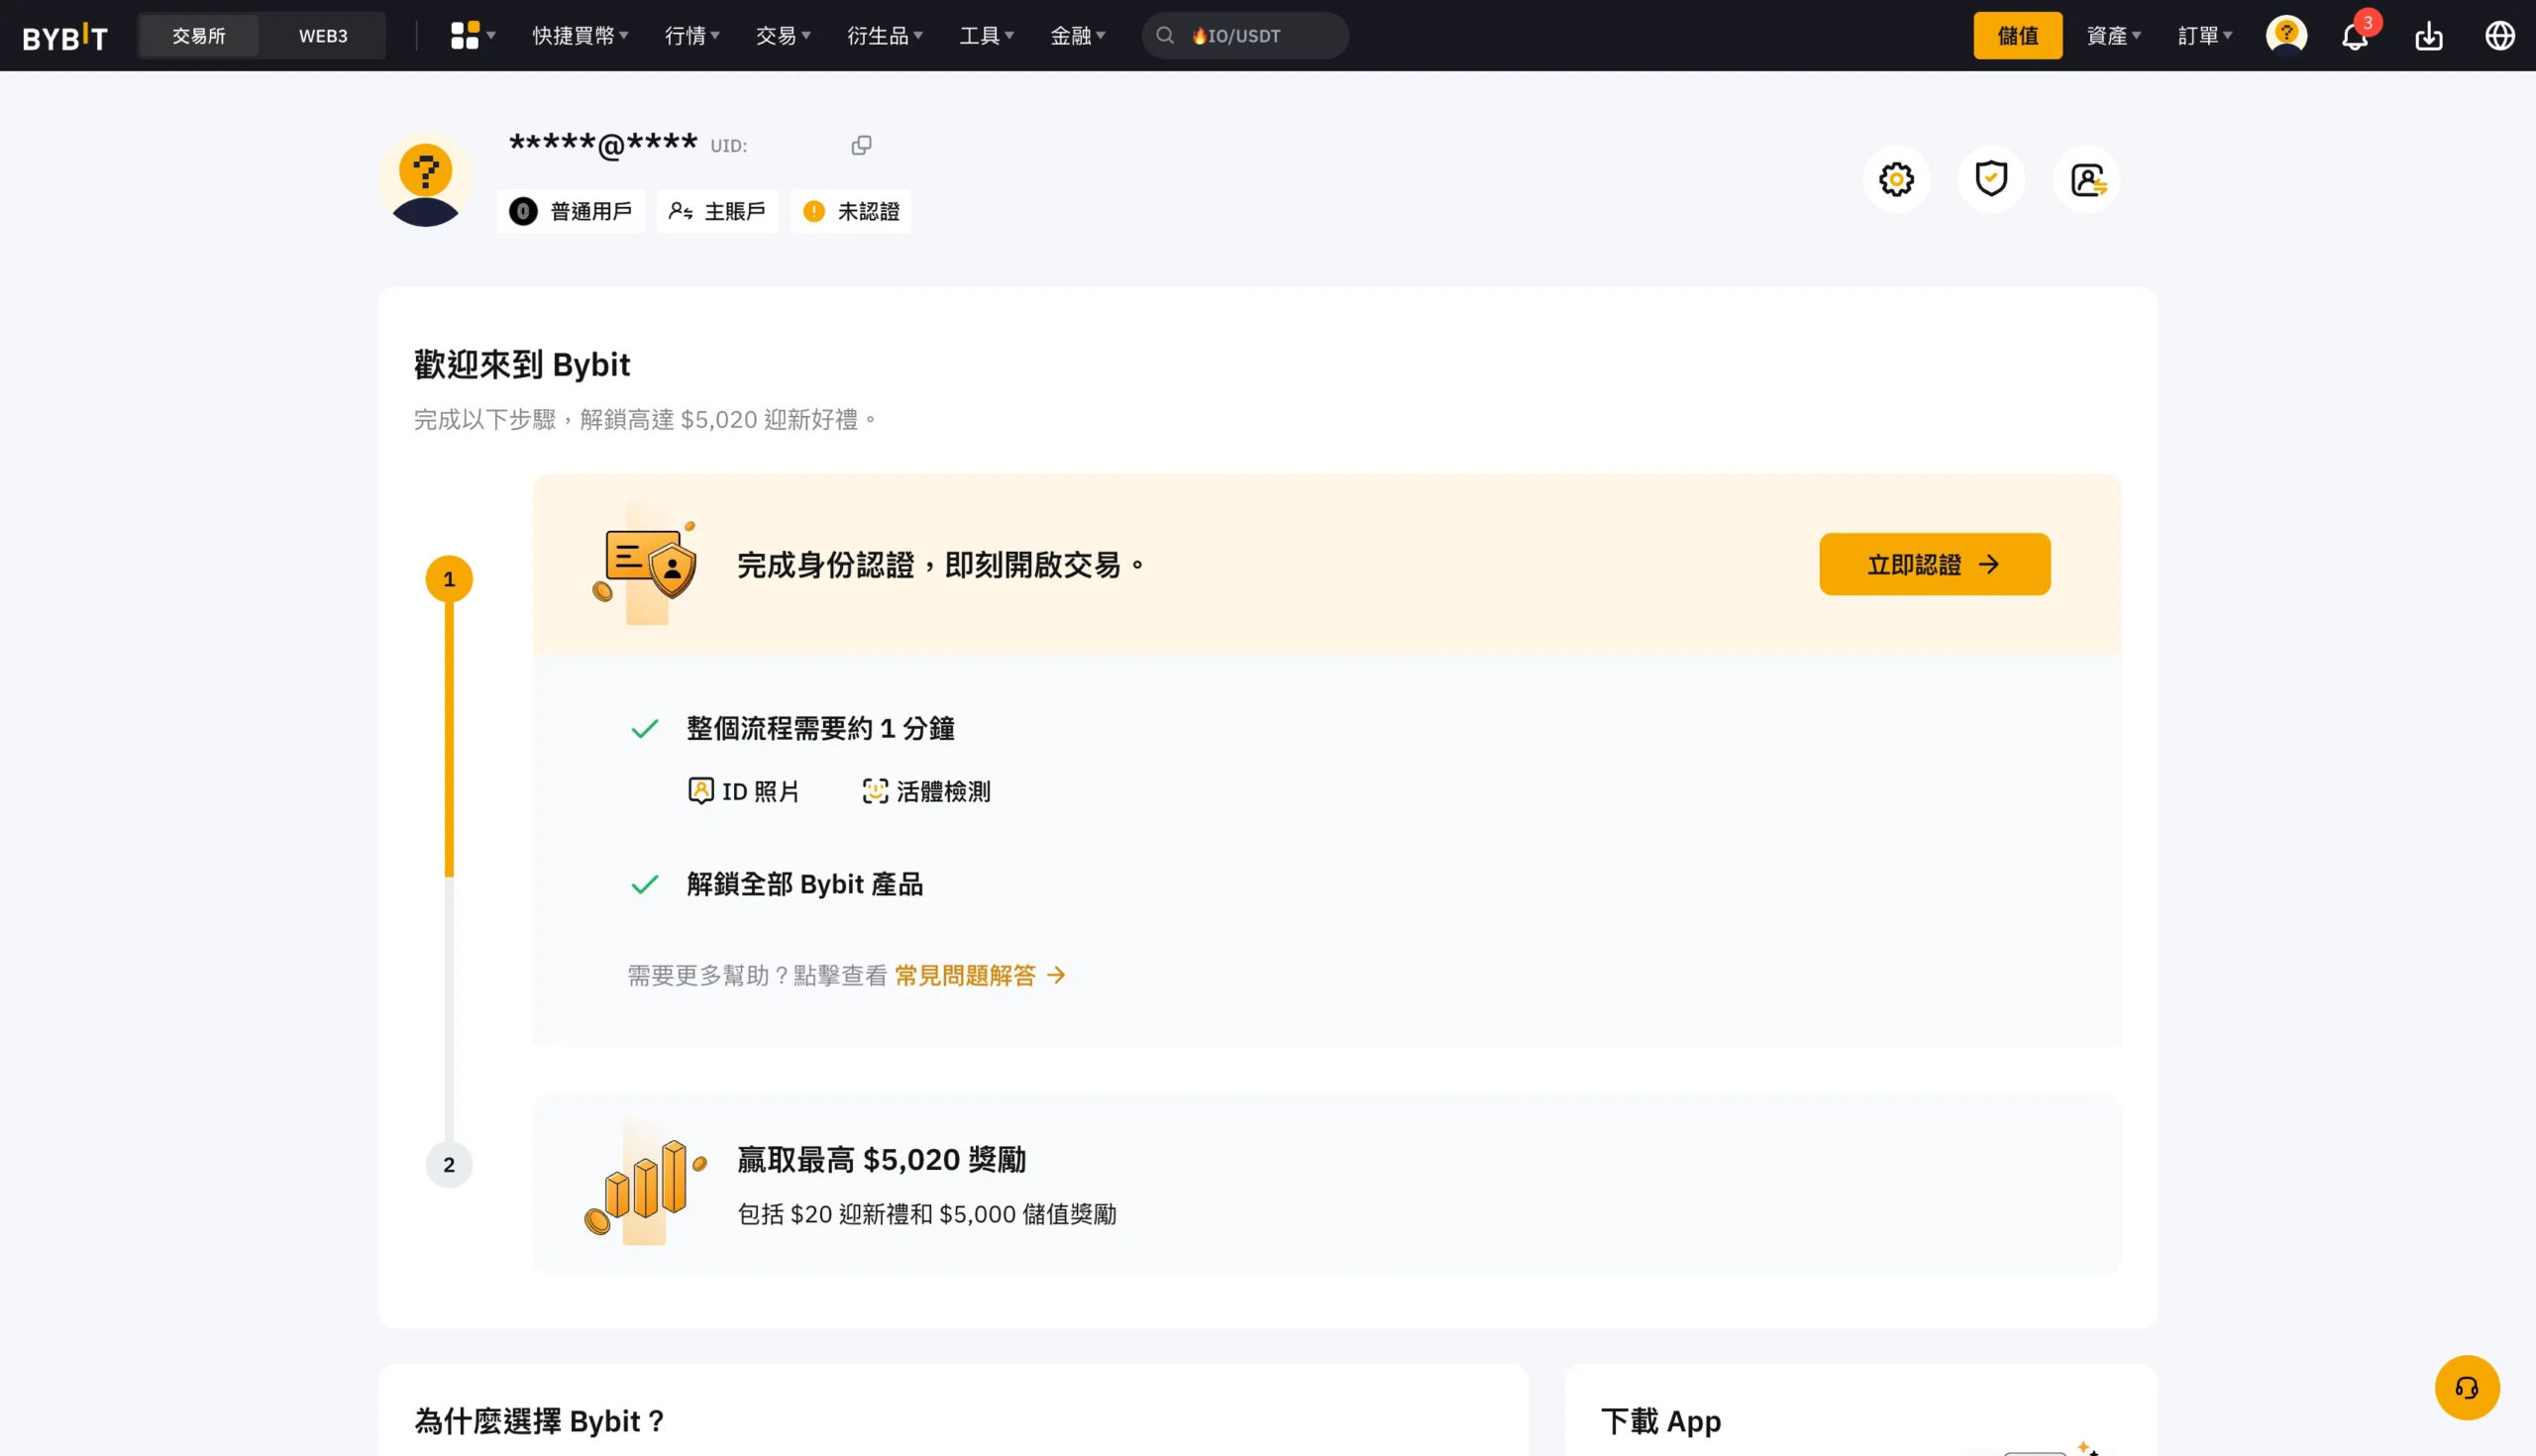
Task: Expand the 衍生品 dropdown
Action: click(x=885, y=36)
